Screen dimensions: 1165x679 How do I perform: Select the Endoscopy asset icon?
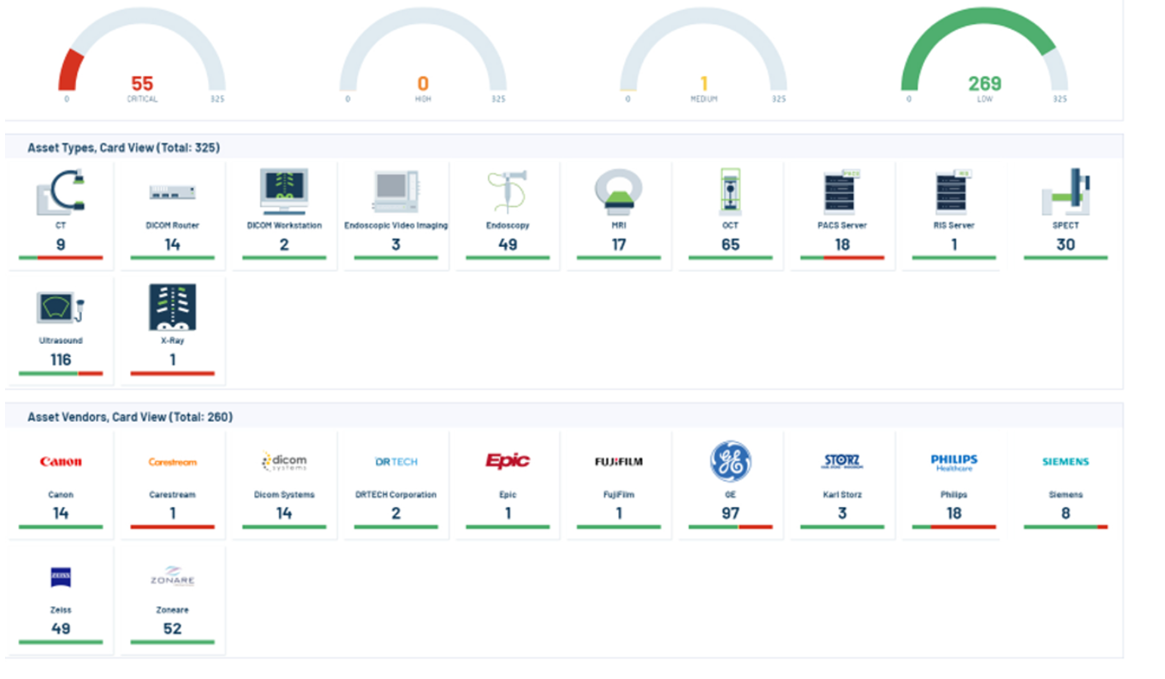point(507,192)
